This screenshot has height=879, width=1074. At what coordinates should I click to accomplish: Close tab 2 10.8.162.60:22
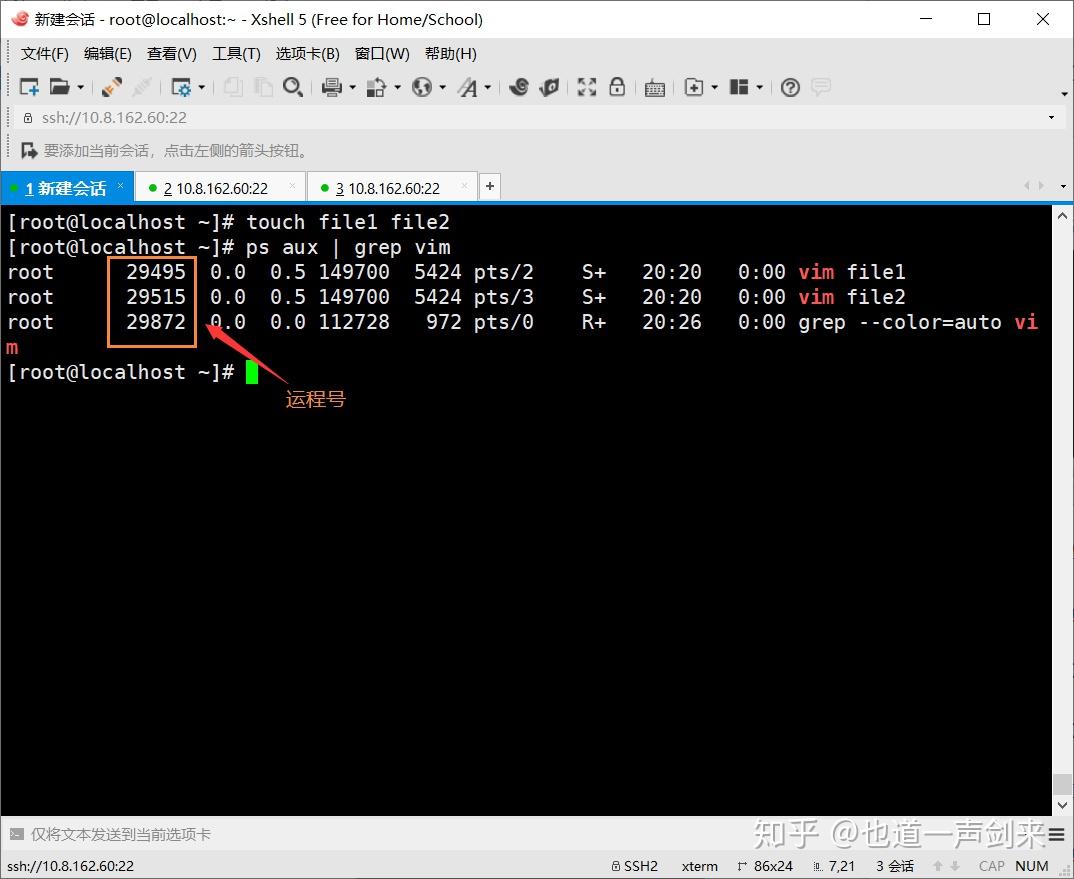292,186
